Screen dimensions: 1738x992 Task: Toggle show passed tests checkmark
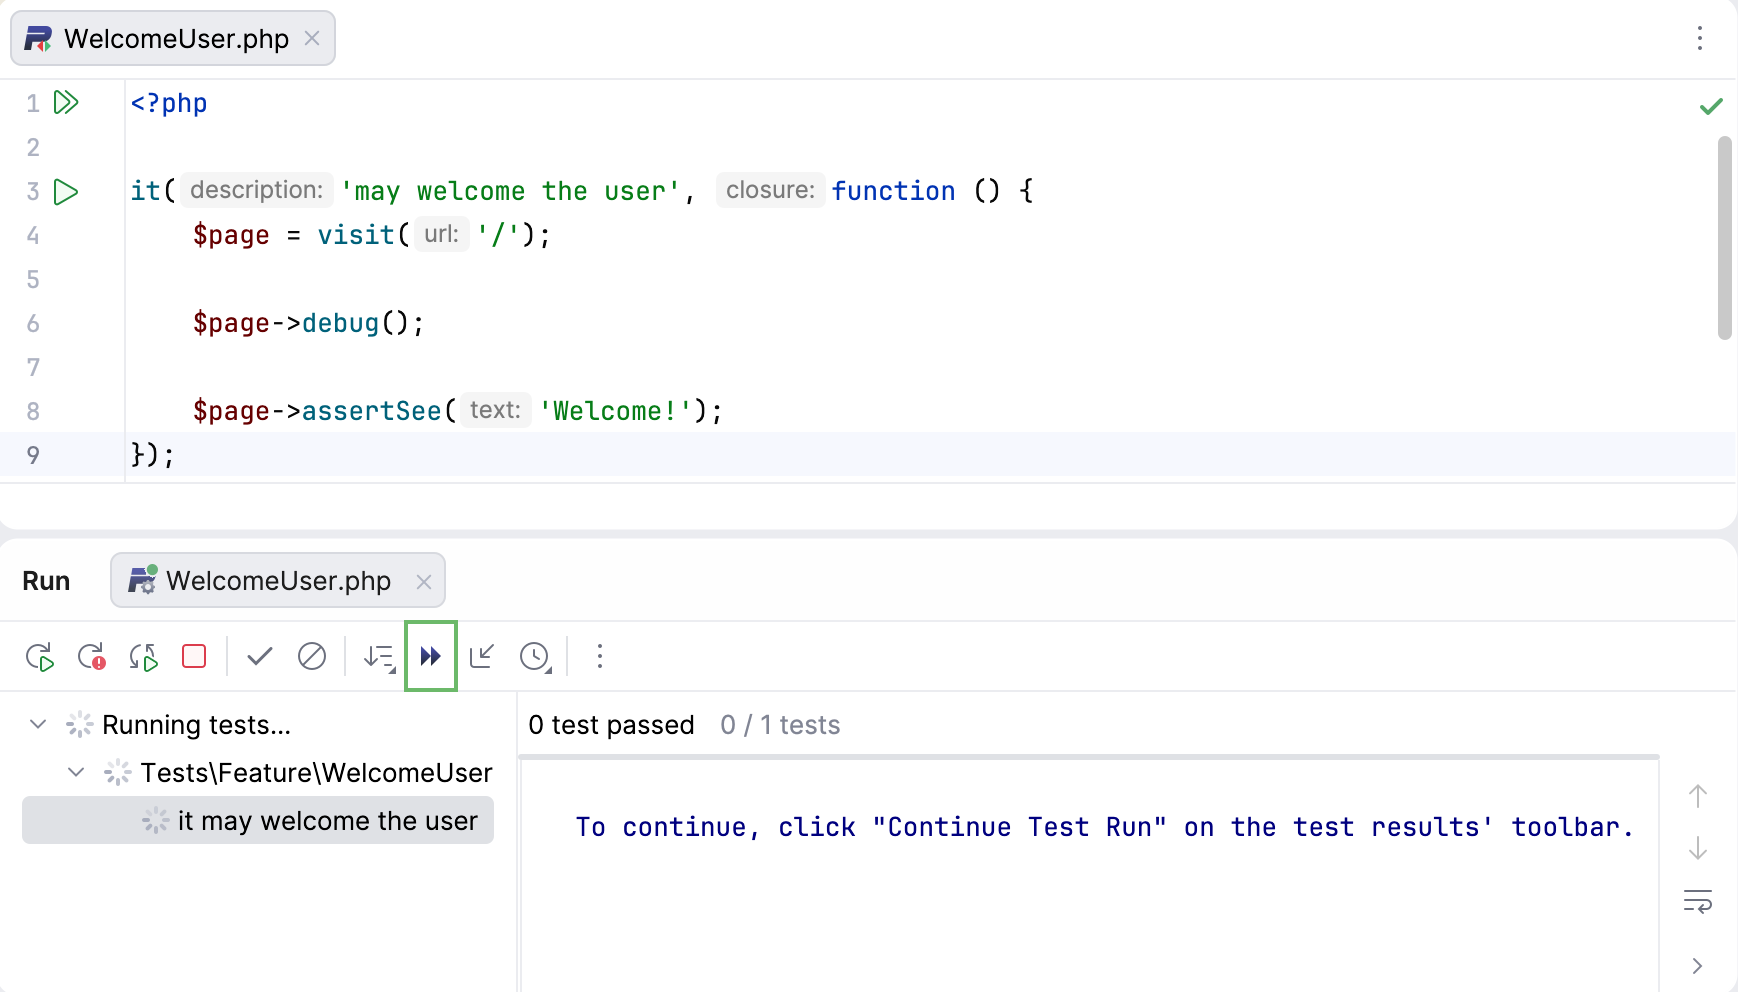click(259, 656)
